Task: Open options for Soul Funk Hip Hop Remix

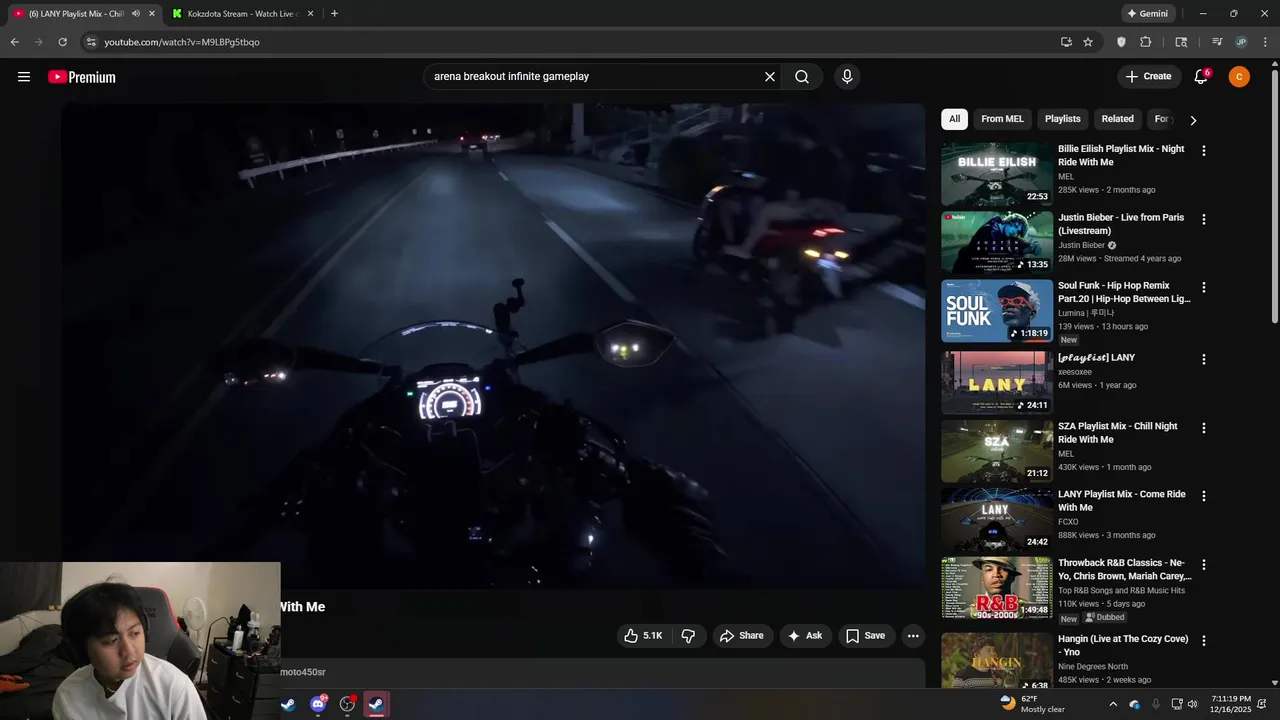Action: [1204, 288]
